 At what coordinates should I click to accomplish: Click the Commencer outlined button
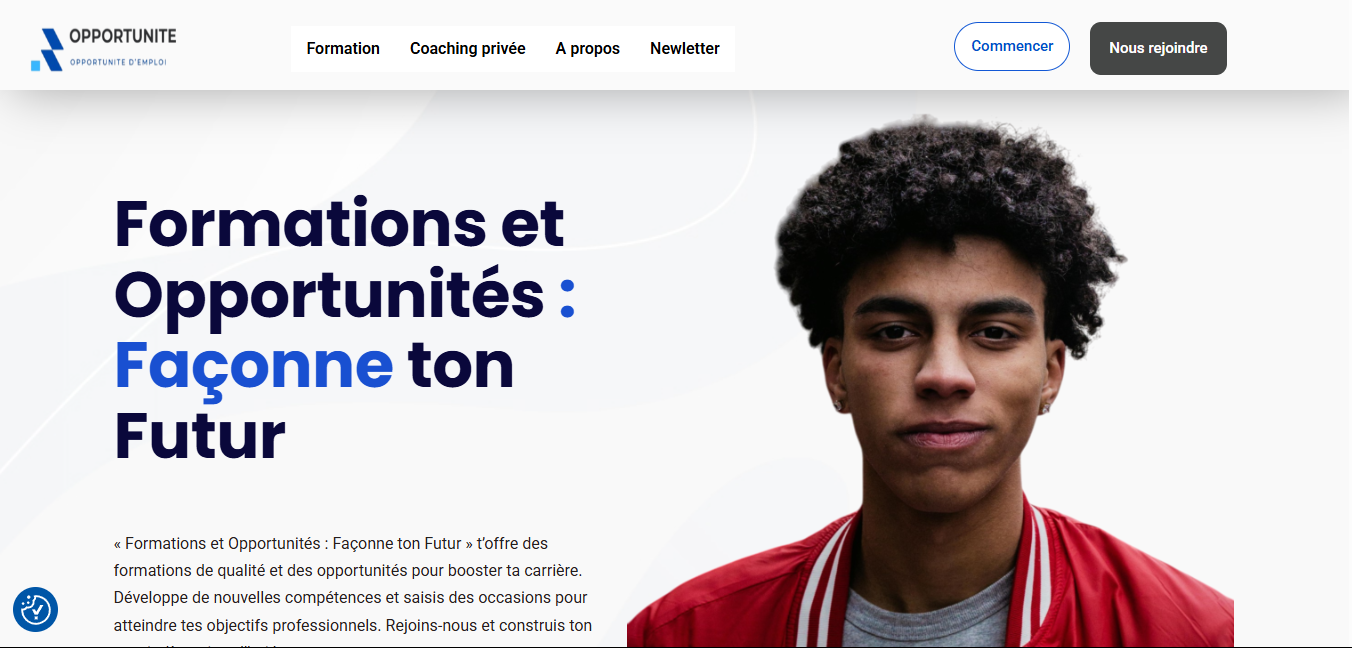(x=1012, y=46)
